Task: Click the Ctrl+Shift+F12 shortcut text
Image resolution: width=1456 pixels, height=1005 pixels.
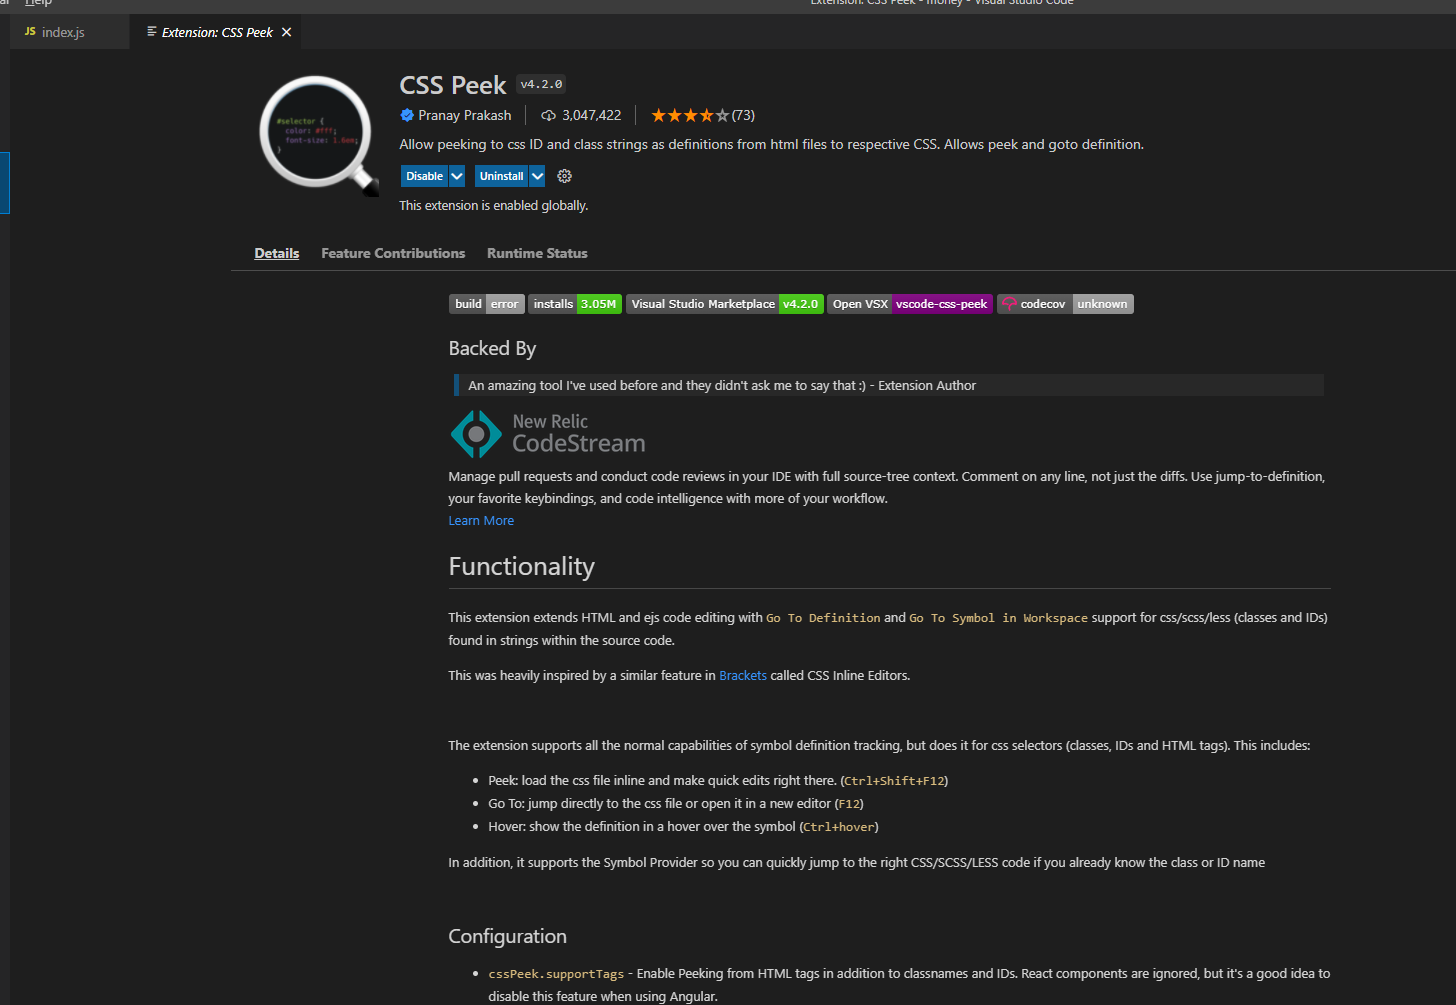Action: pos(894,781)
